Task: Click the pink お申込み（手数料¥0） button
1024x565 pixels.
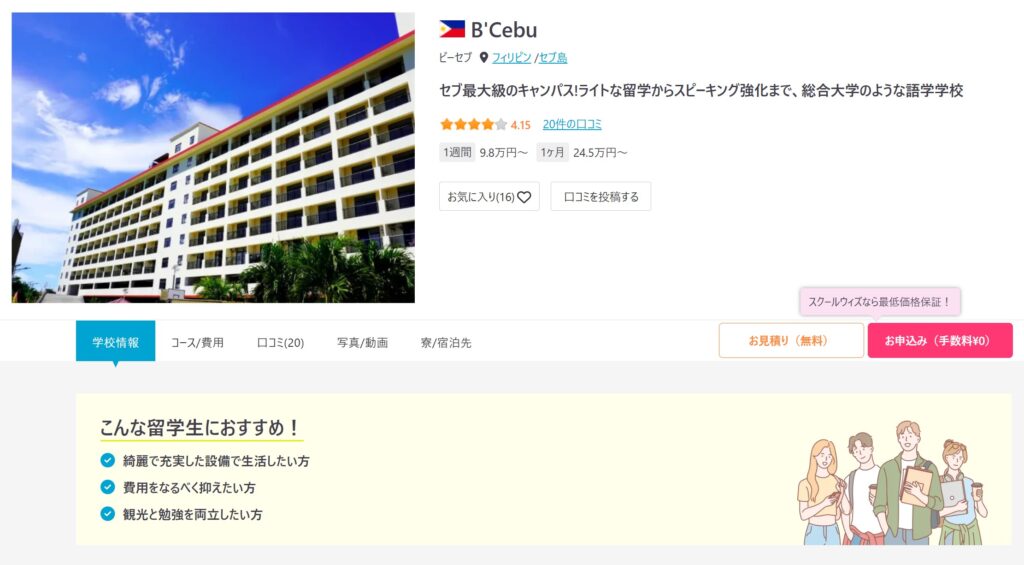Action: tap(940, 340)
